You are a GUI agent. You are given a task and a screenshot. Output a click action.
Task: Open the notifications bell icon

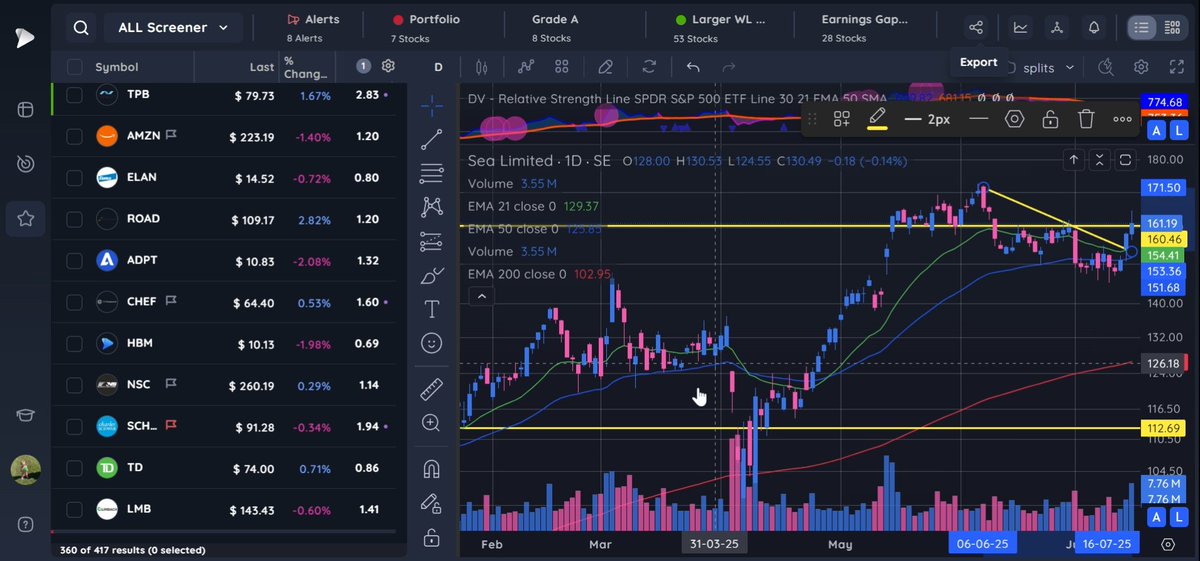click(1094, 28)
